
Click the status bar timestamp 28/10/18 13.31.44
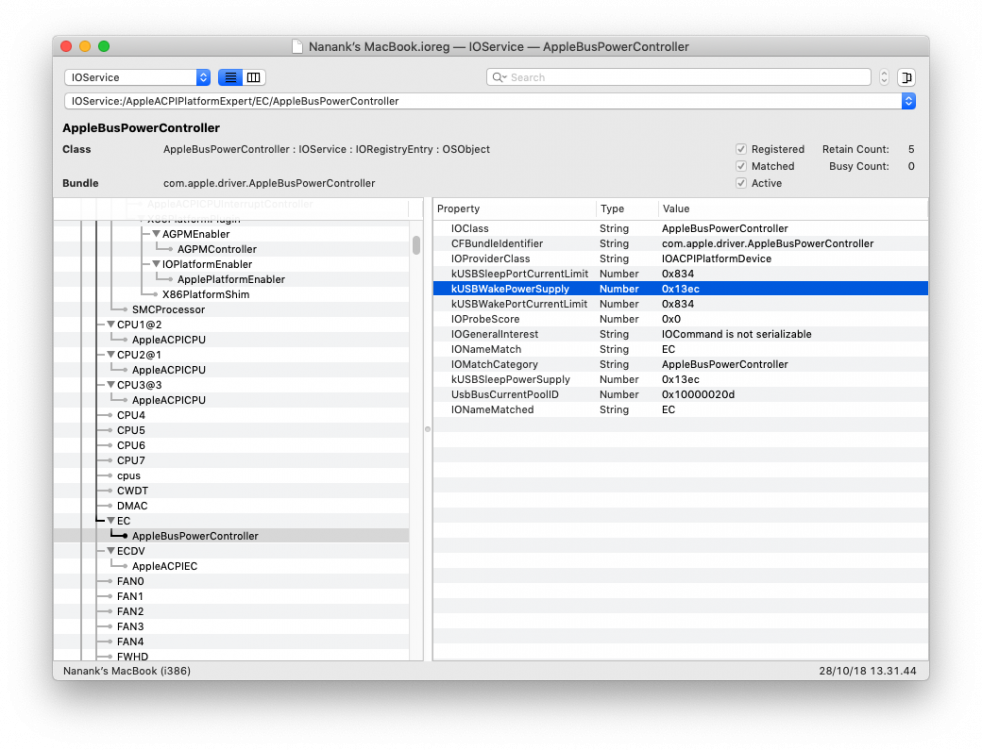(867, 670)
